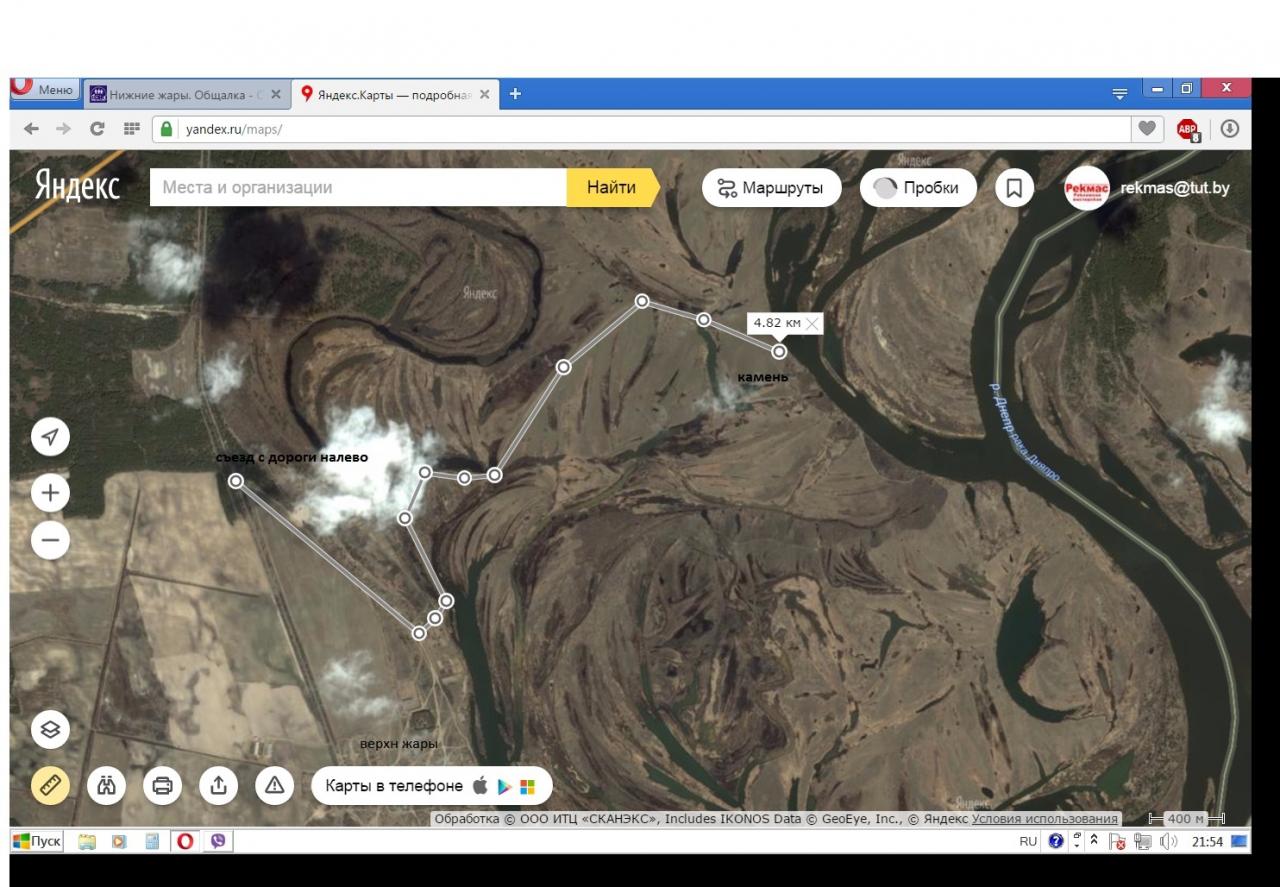Toggle the Пробки traffic layer
Image resolution: width=1280 pixels, height=887 pixels.
coord(917,188)
